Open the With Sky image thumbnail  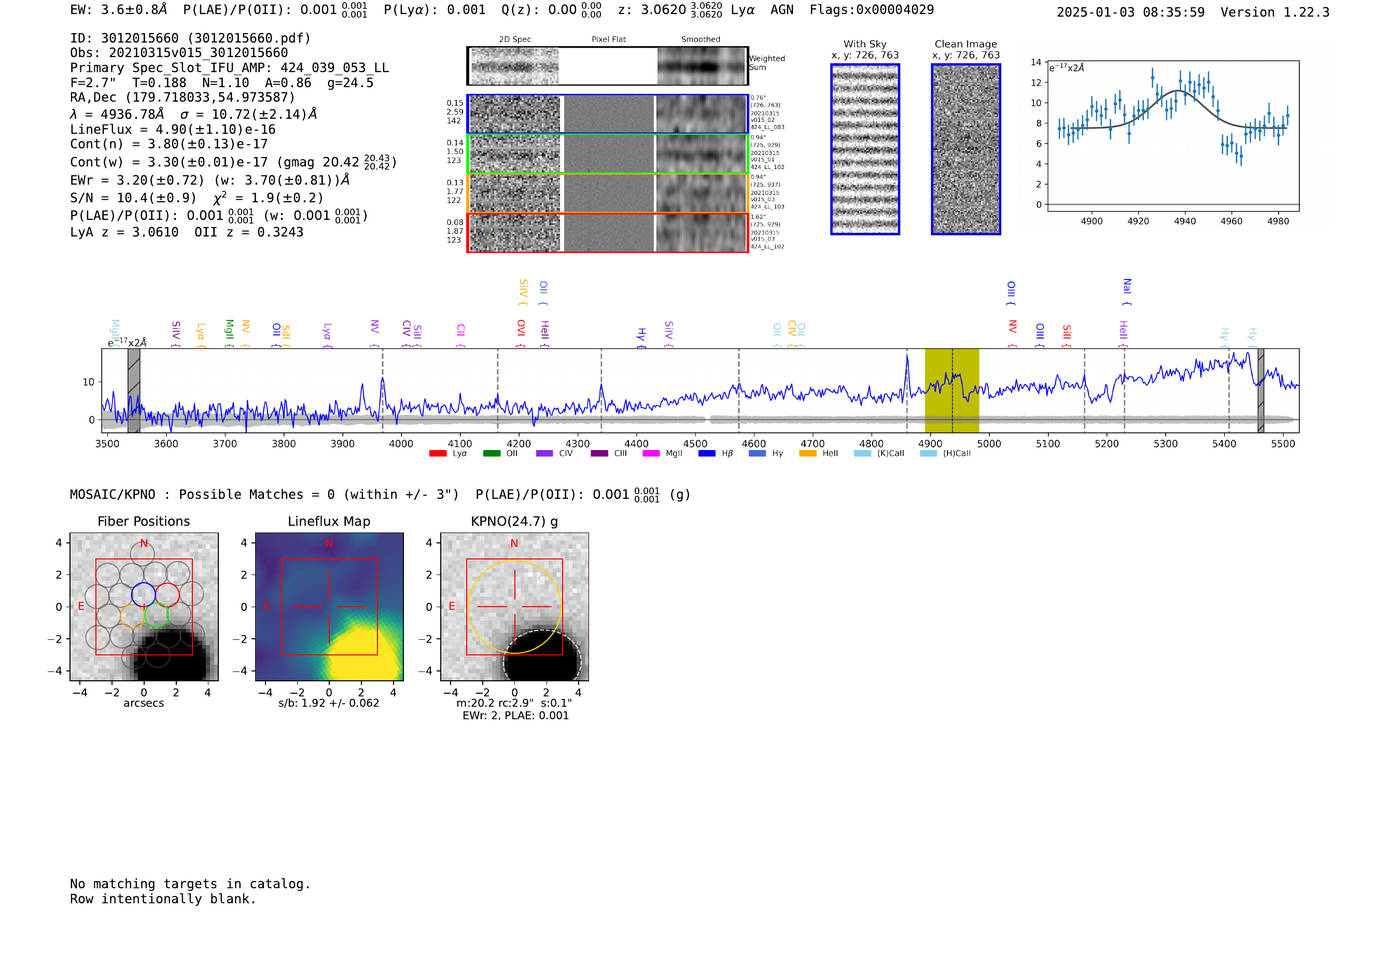point(865,149)
